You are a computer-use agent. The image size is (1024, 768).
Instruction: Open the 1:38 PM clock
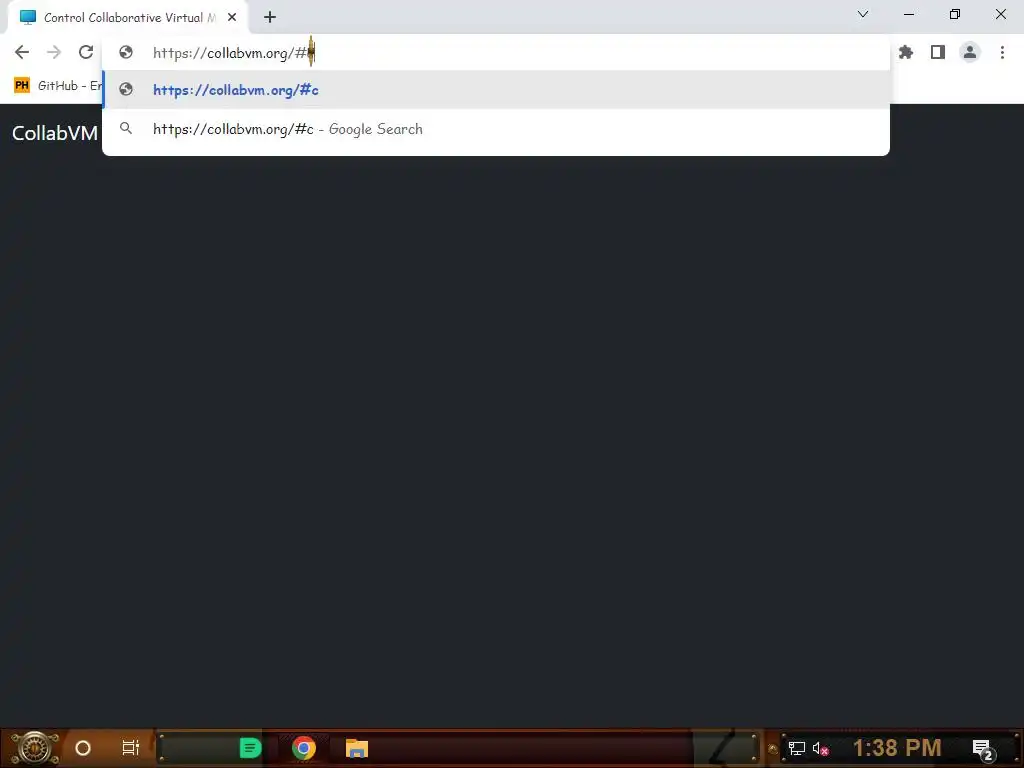[x=897, y=748]
